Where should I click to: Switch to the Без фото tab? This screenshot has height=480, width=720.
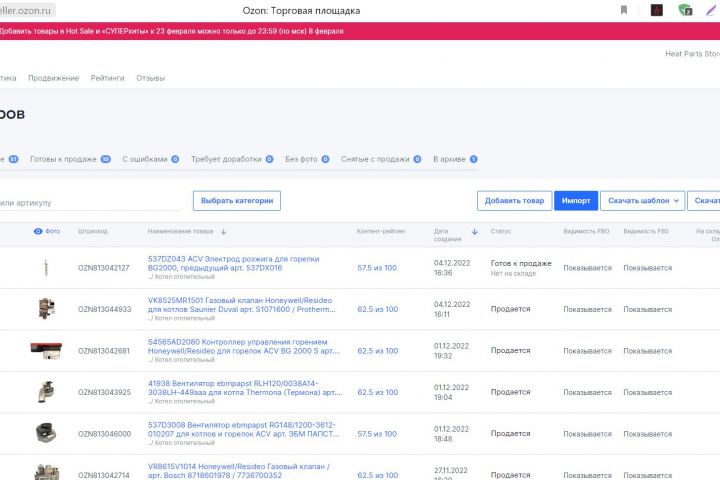coord(307,159)
